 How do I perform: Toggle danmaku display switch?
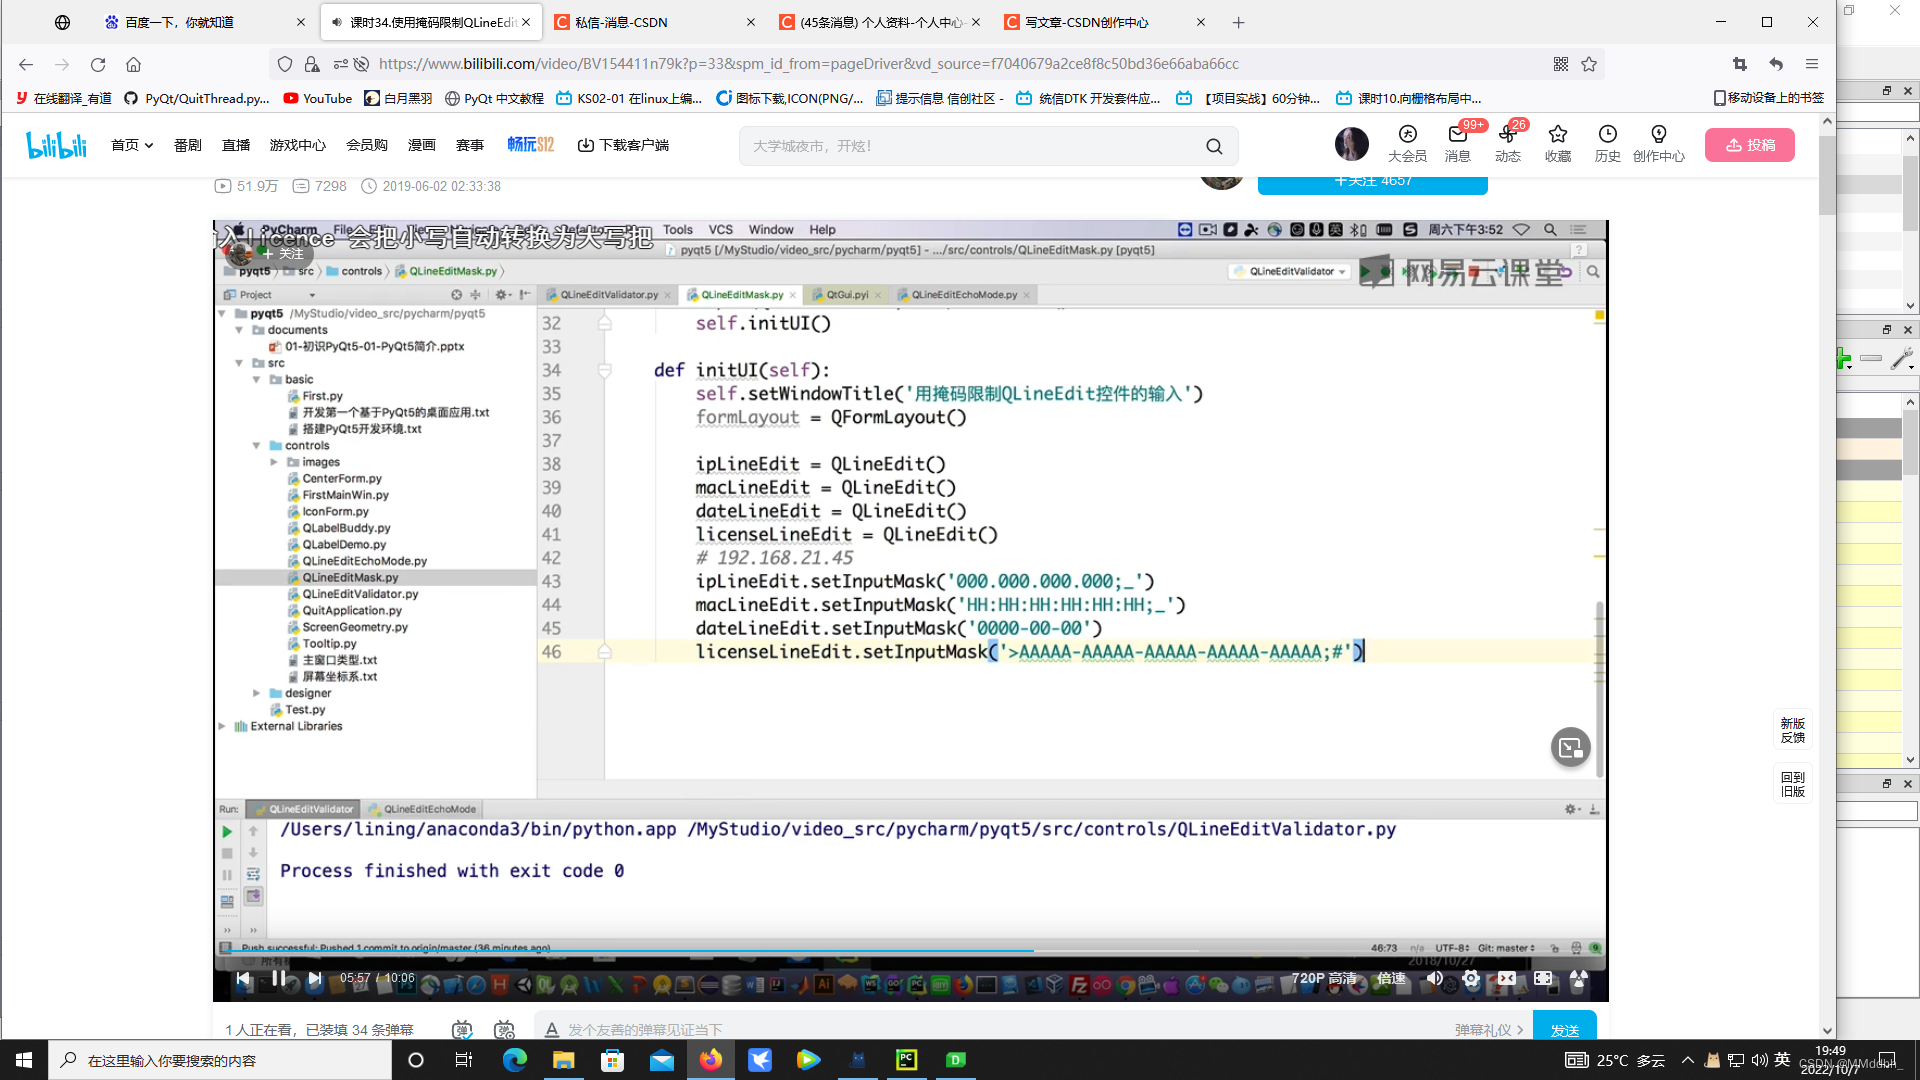462,1029
